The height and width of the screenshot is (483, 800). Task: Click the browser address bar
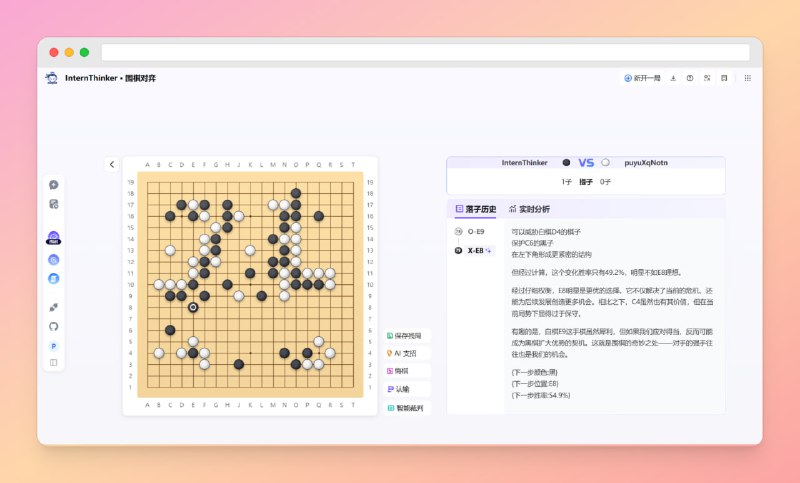[426, 52]
